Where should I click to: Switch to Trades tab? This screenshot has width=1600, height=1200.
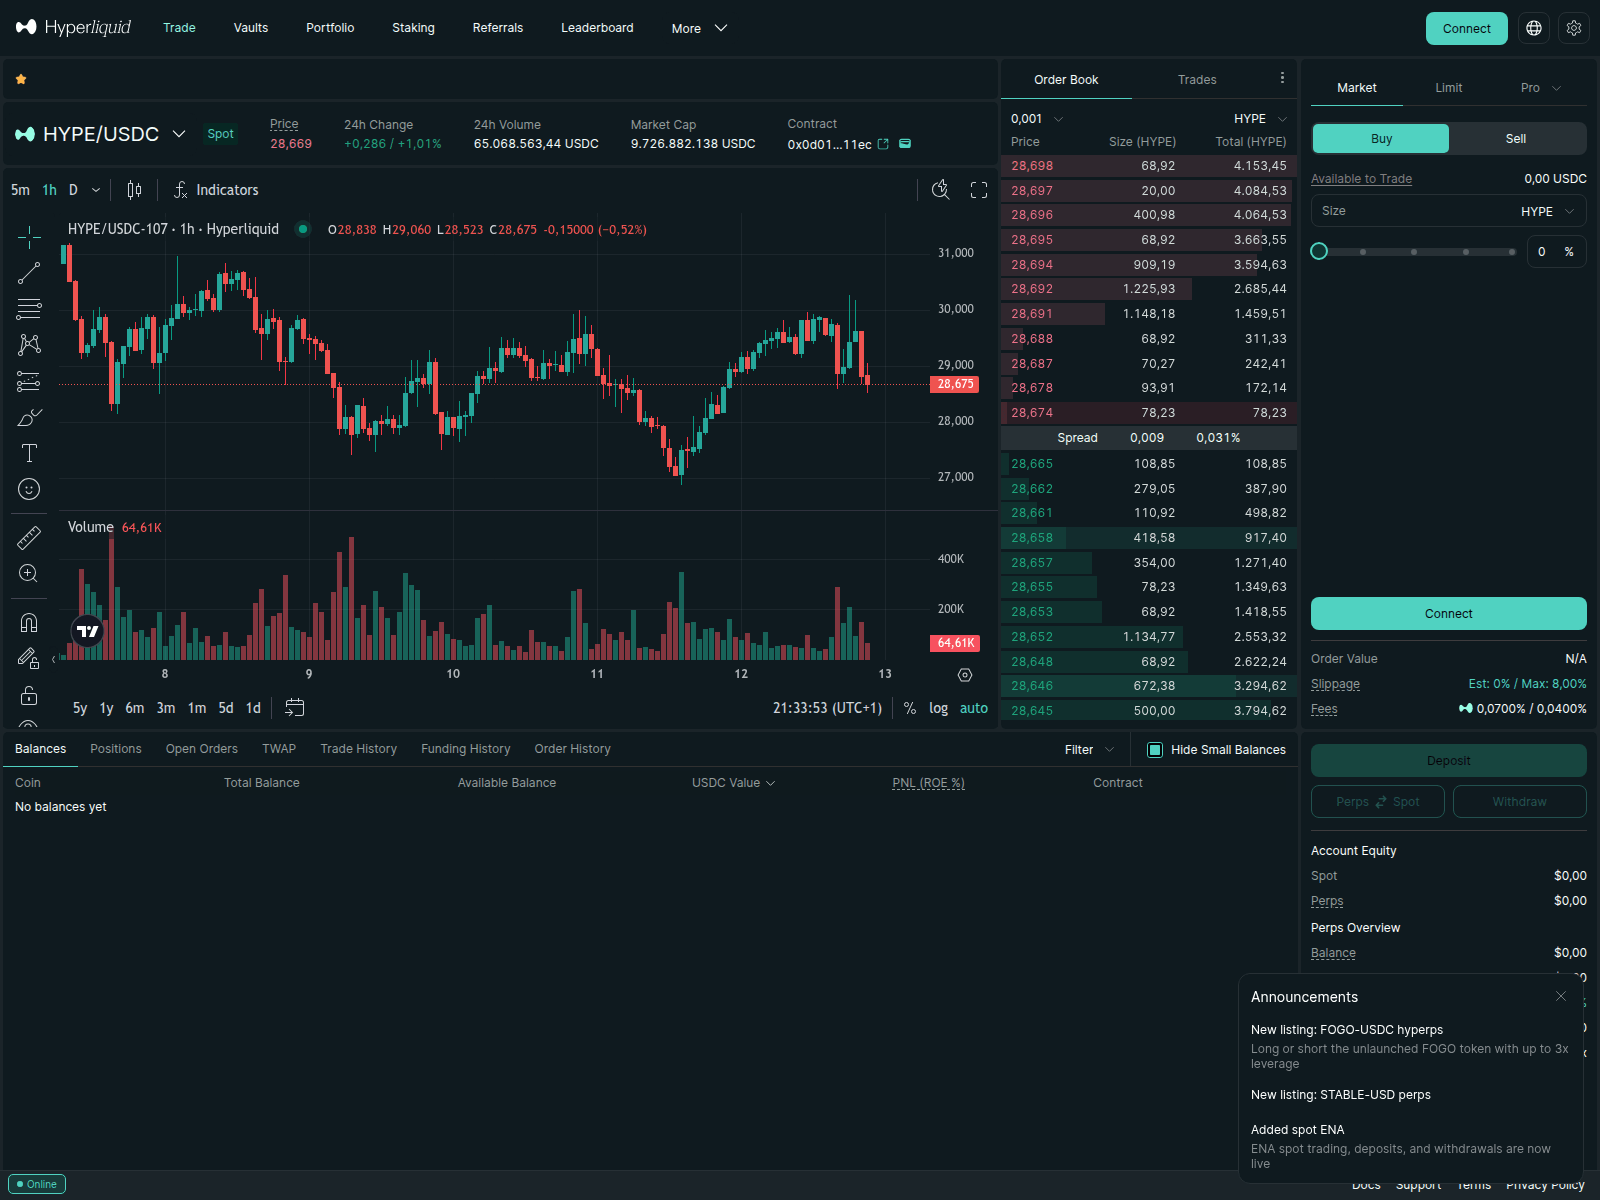1197,80
